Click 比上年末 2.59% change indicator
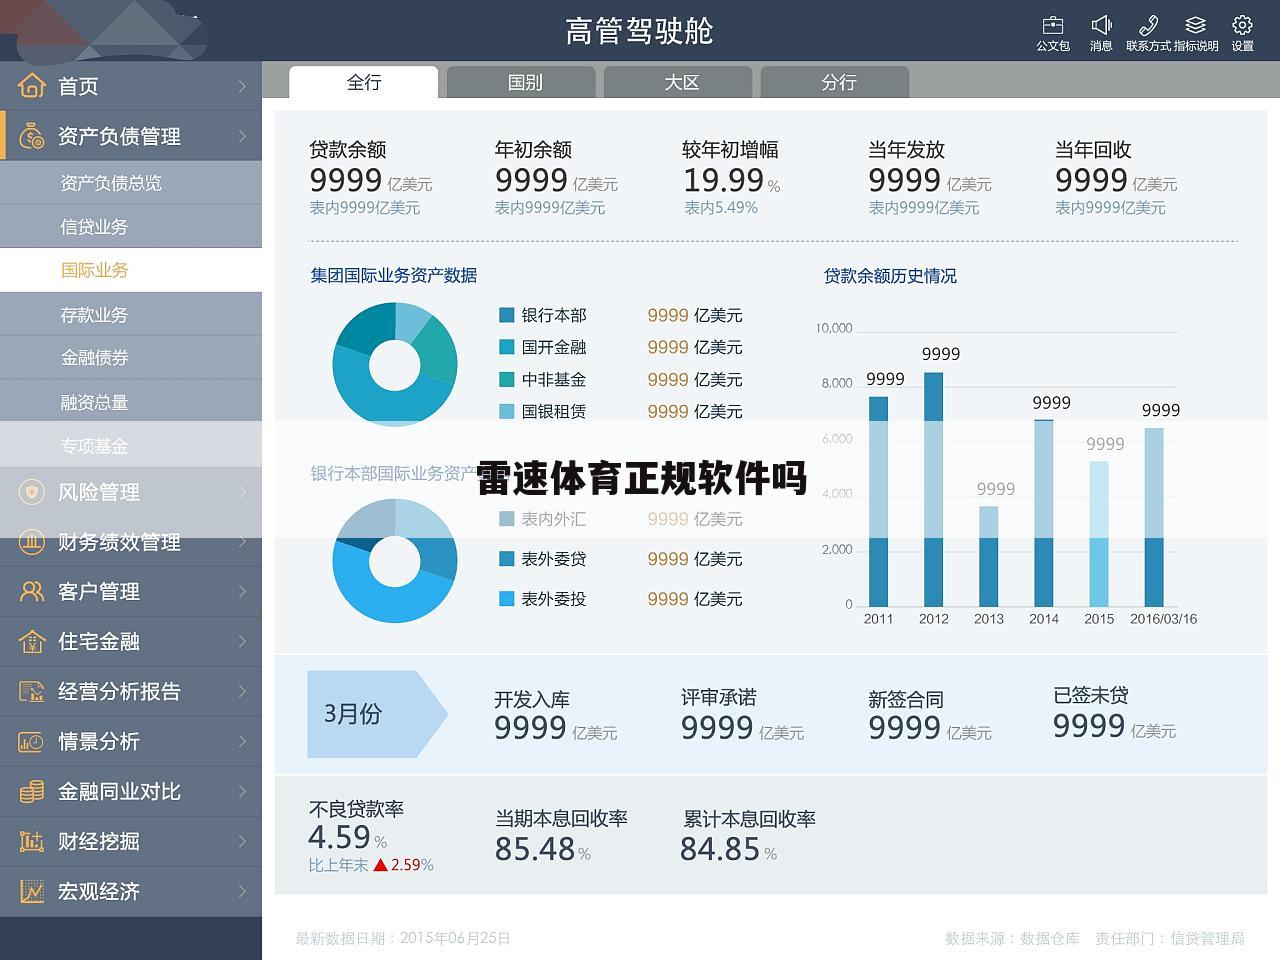1280x960 pixels. coord(371,865)
